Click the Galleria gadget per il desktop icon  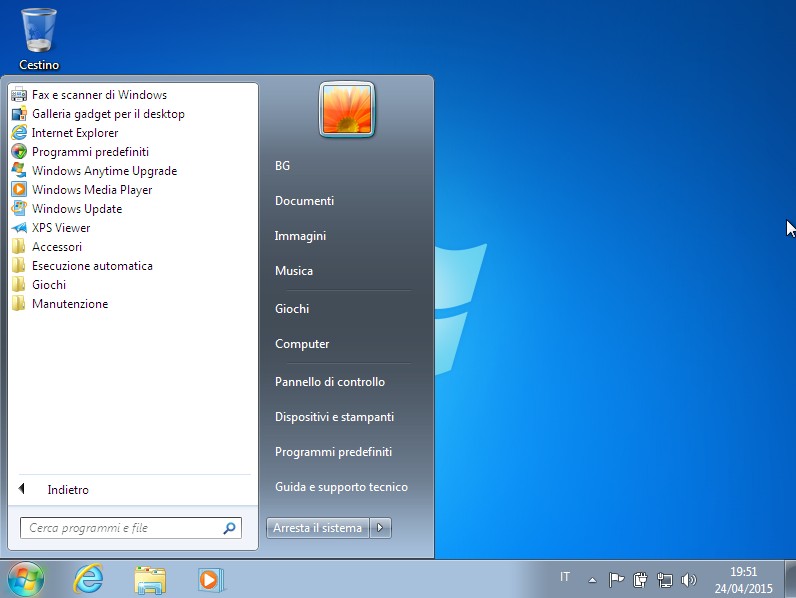pyautogui.click(x=19, y=114)
